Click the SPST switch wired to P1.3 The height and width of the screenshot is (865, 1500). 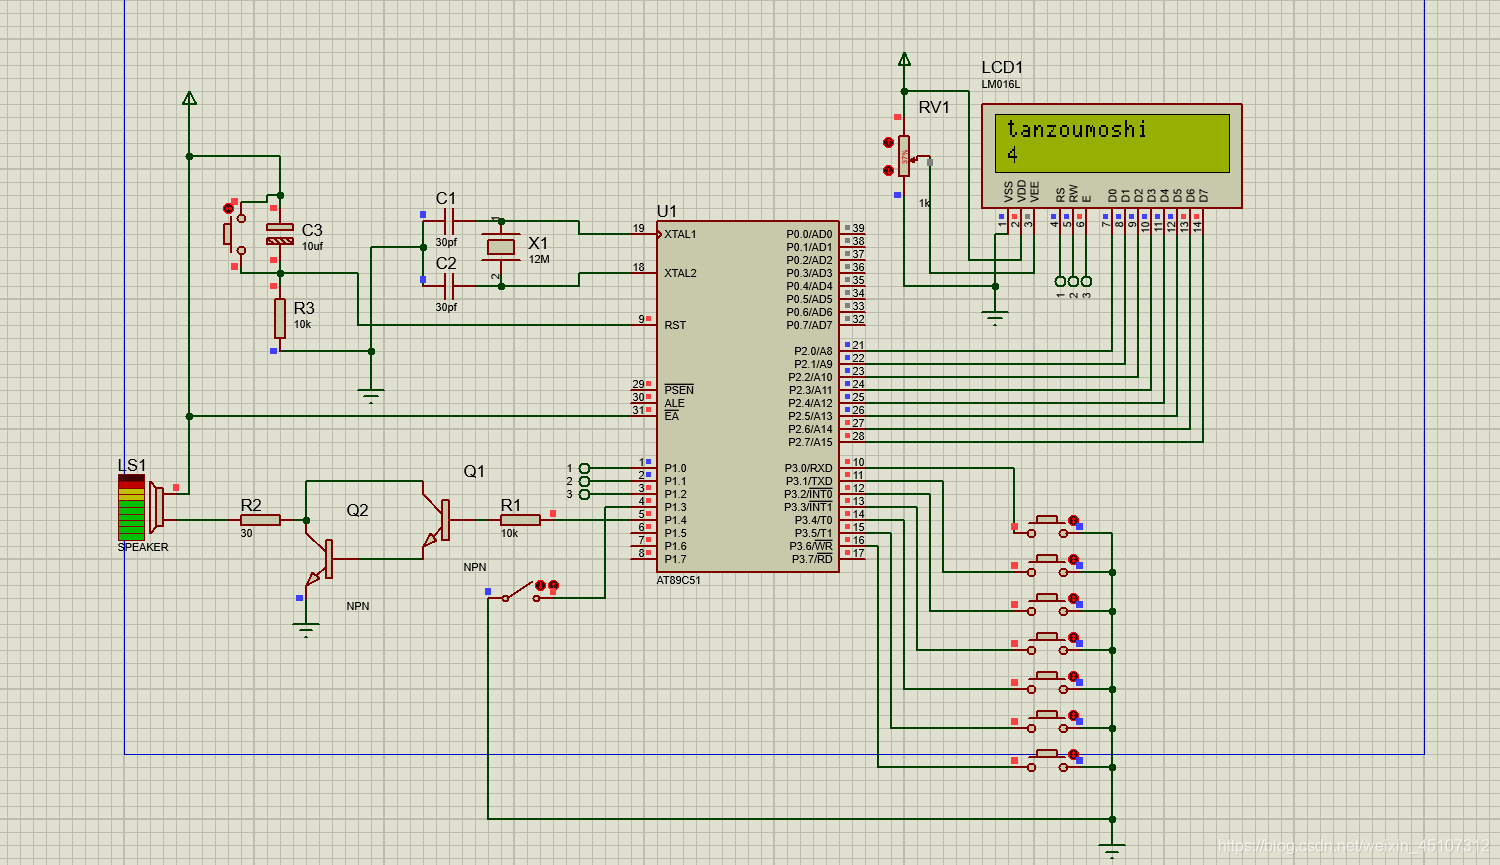520,593
